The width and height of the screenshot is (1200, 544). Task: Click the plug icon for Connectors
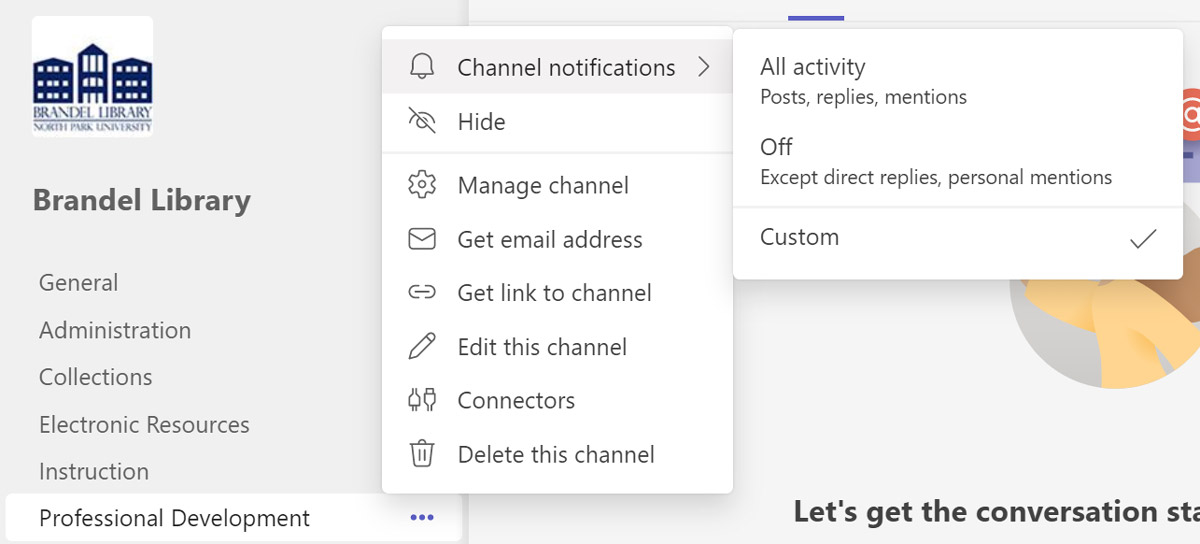pyautogui.click(x=422, y=400)
